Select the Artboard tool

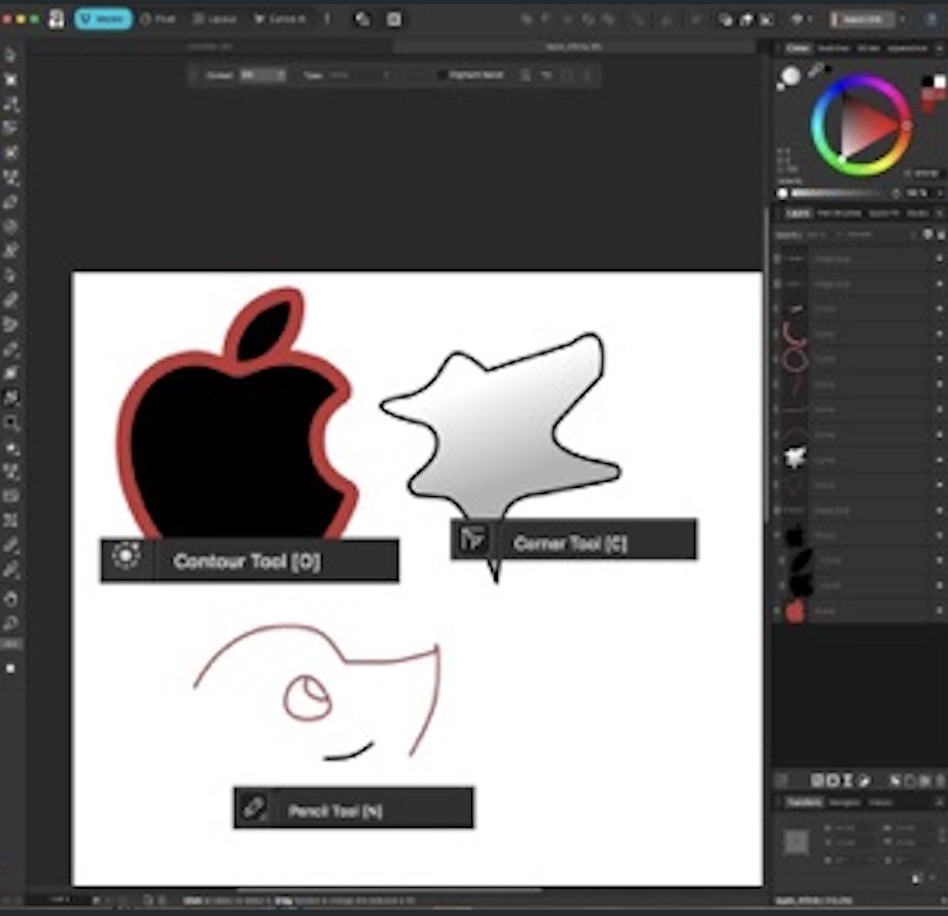[11, 80]
